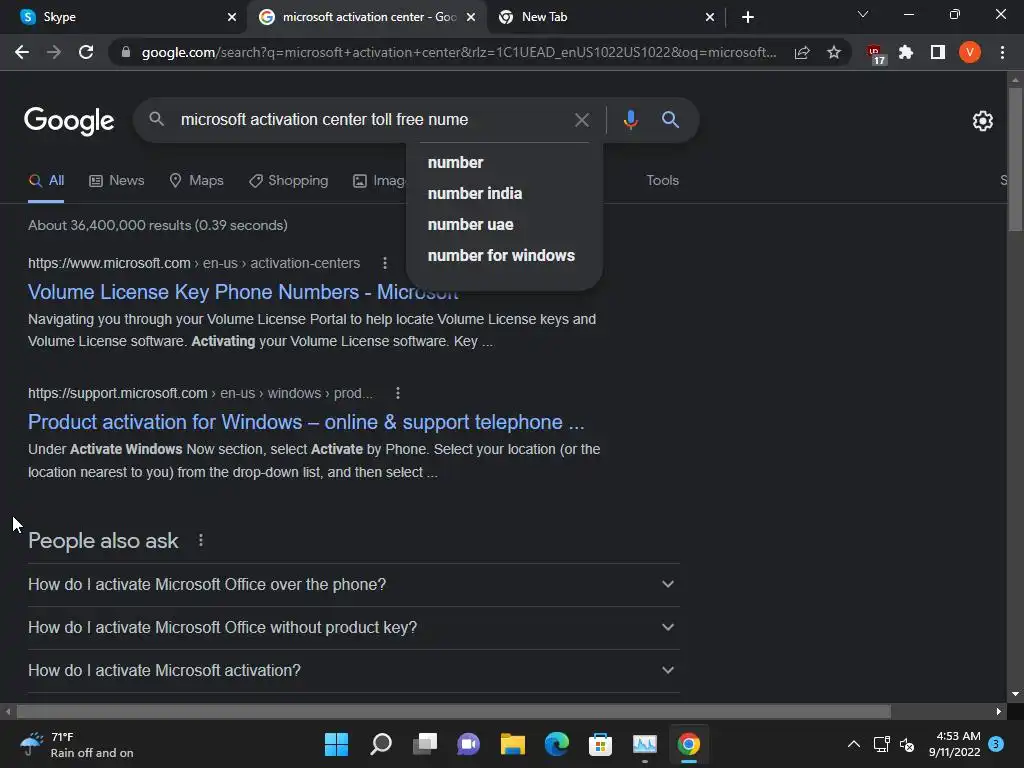Close the microsoft activation center tab
This screenshot has width=1024, height=768.
471,17
